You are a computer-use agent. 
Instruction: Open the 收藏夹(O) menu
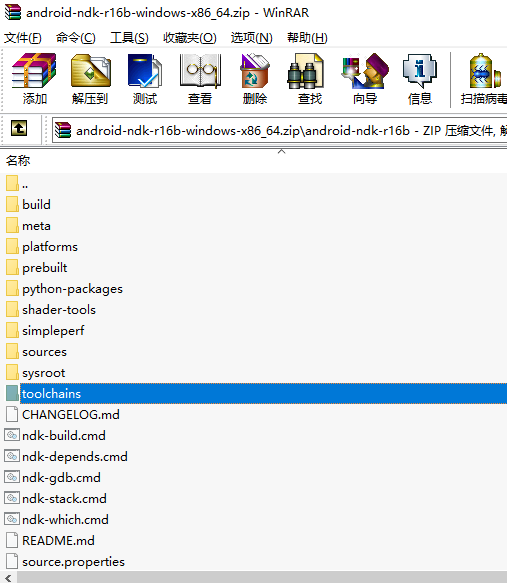point(190,38)
